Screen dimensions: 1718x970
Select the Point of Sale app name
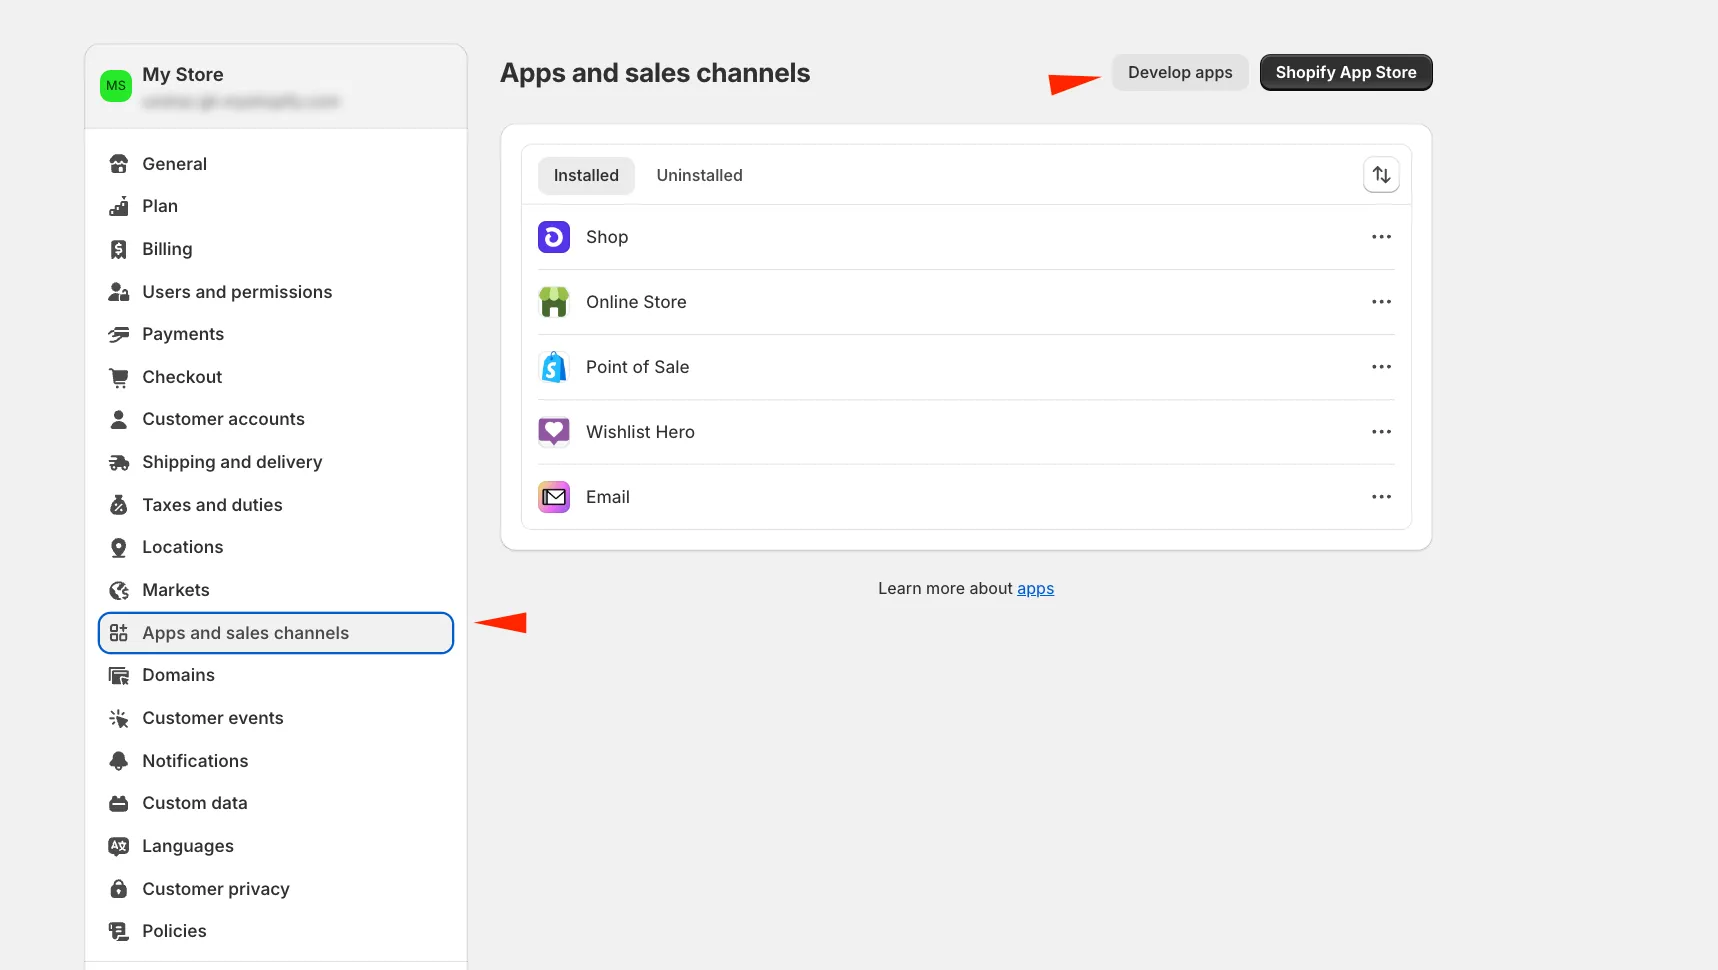coord(637,367)
